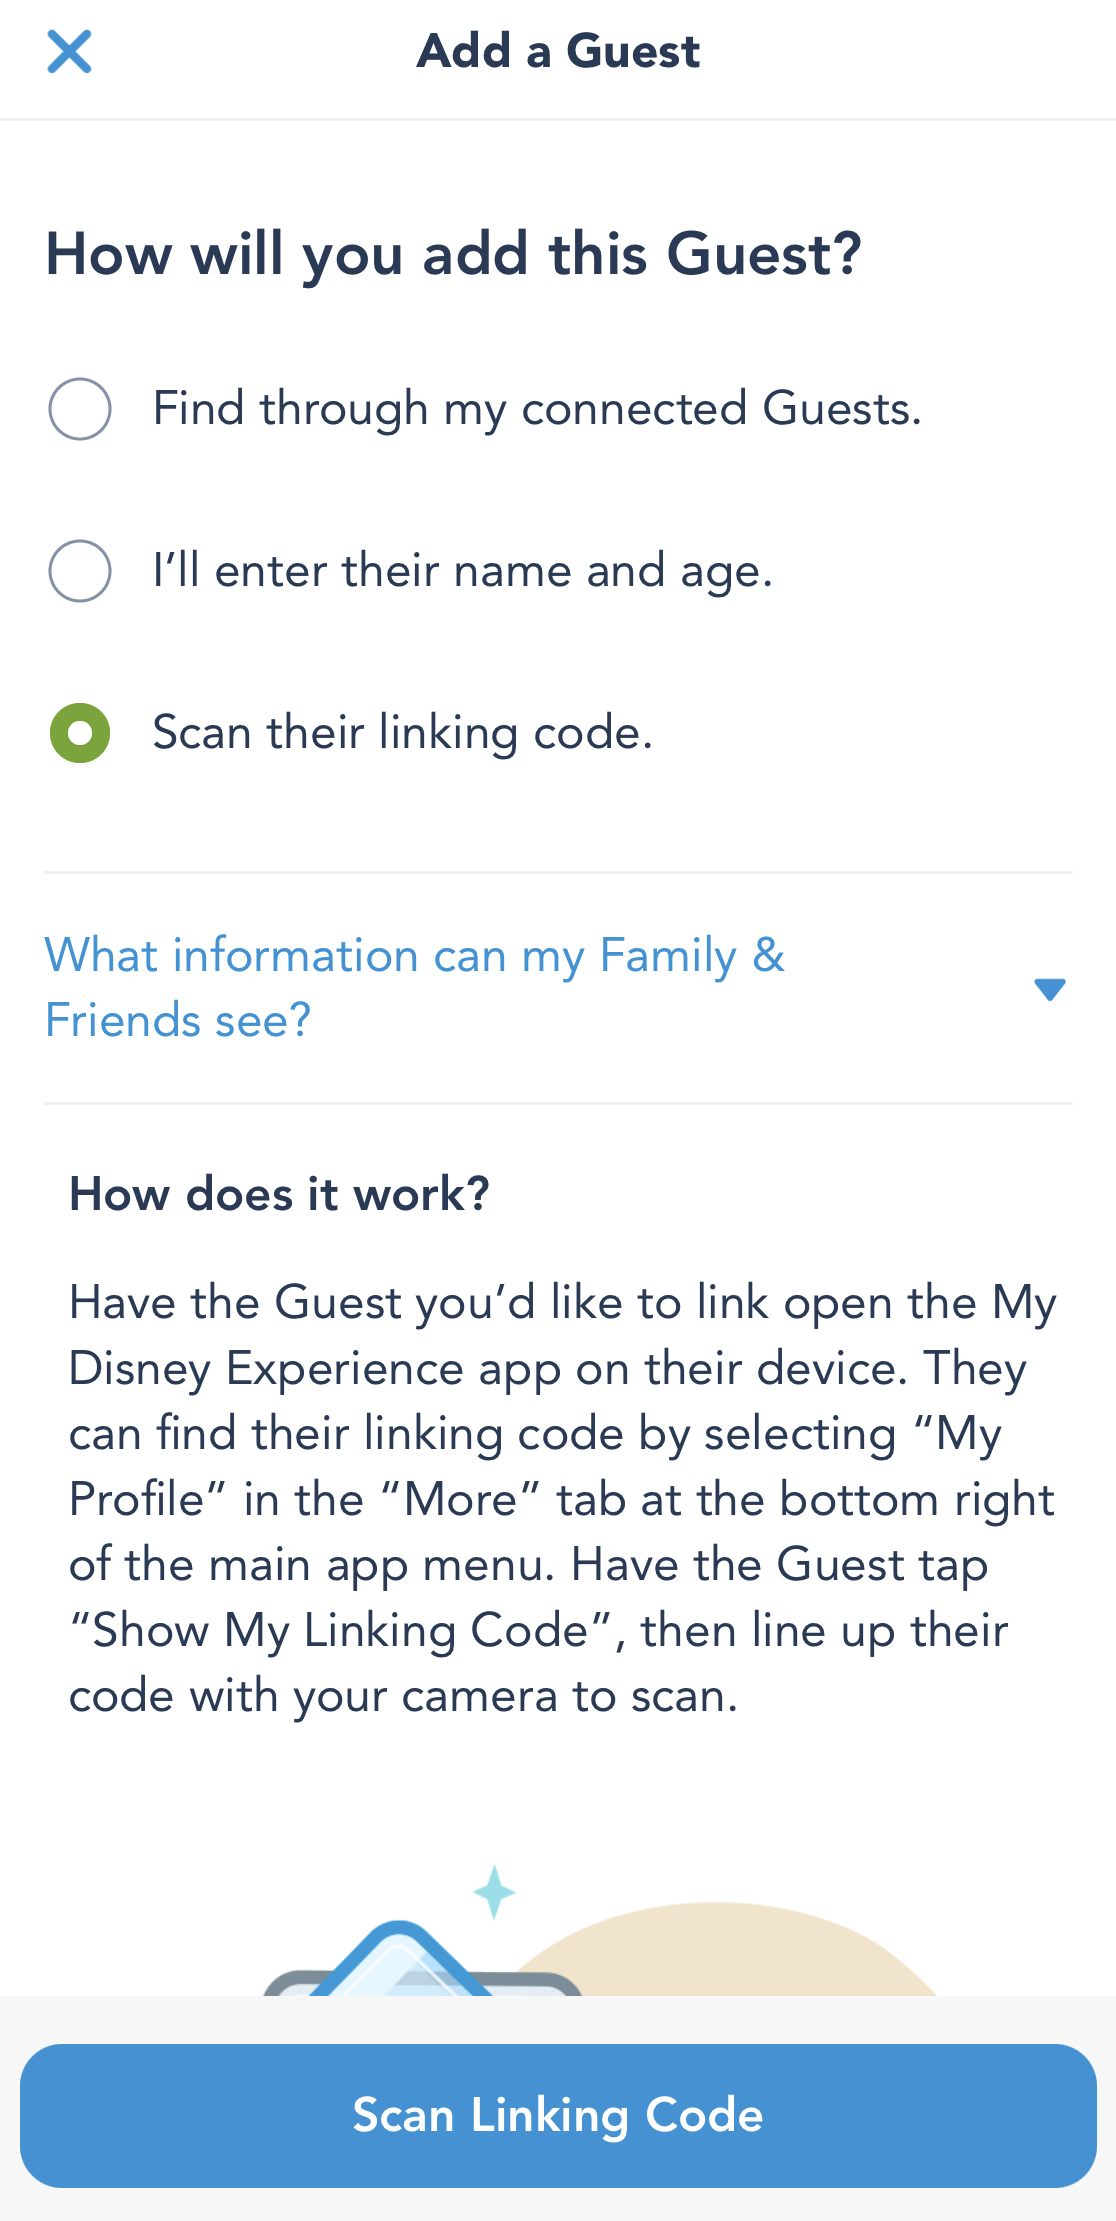The width and height of the screenshot is (1116, 2221).
Task: Choose the enter name and age radio button
Action: [80, 571]
